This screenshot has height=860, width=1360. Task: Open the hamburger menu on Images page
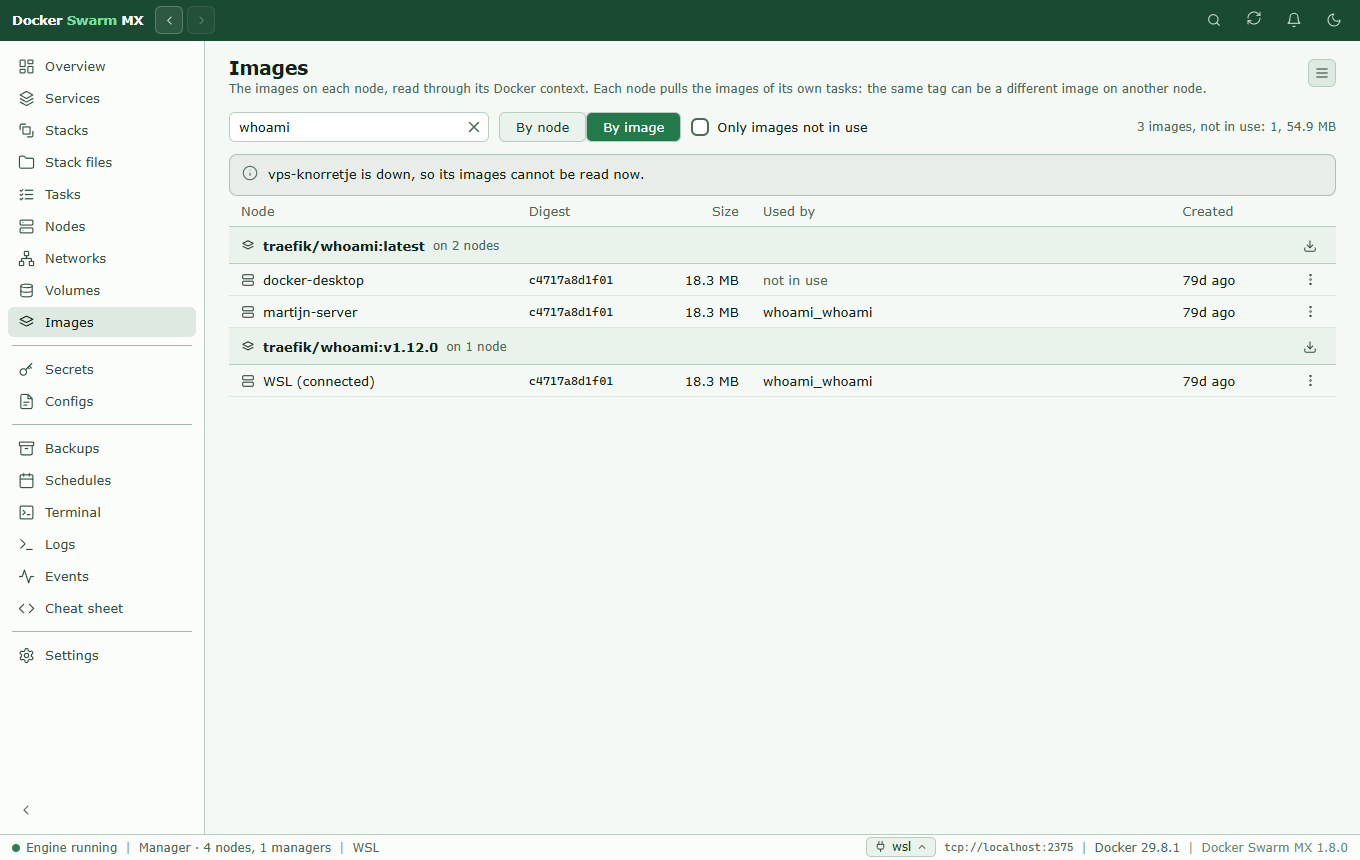[1322, 73]
